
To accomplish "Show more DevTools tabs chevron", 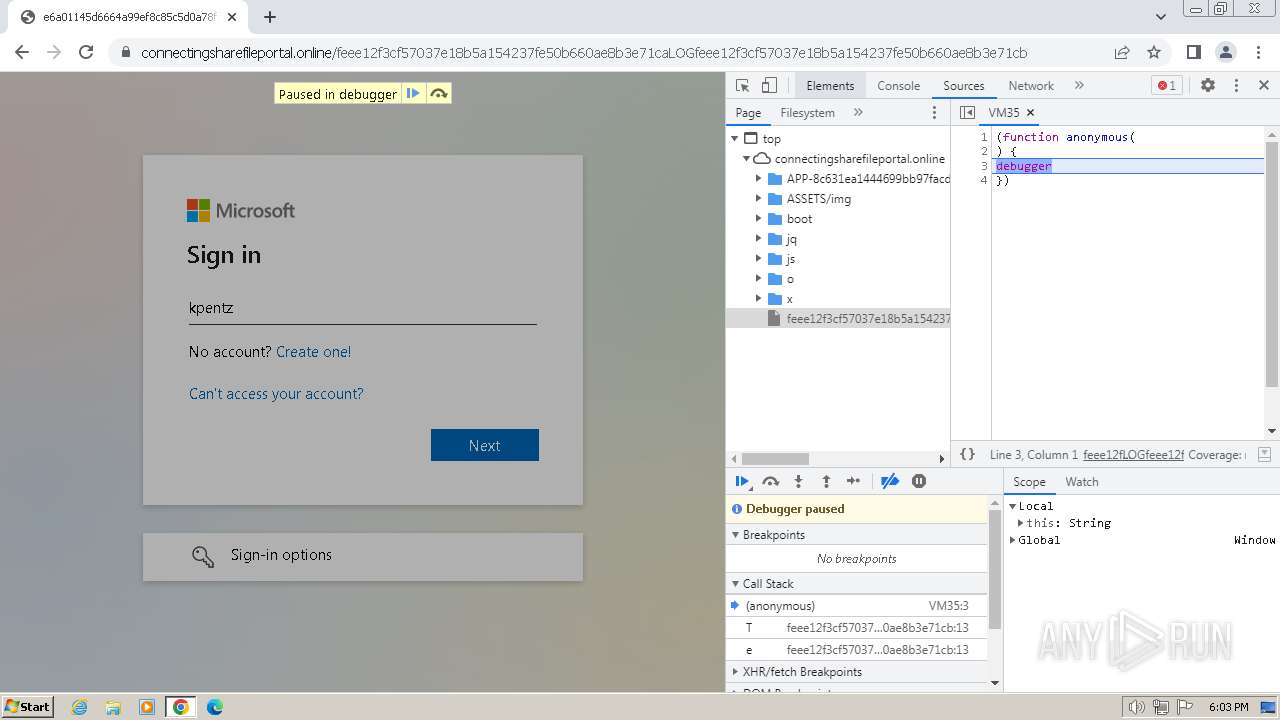I will (x=1079, y=85).
